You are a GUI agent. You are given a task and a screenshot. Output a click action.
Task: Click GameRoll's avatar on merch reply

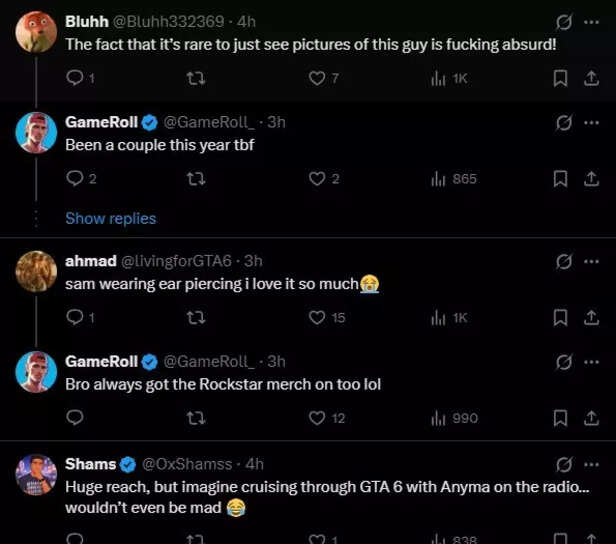[x=36, y=372]
